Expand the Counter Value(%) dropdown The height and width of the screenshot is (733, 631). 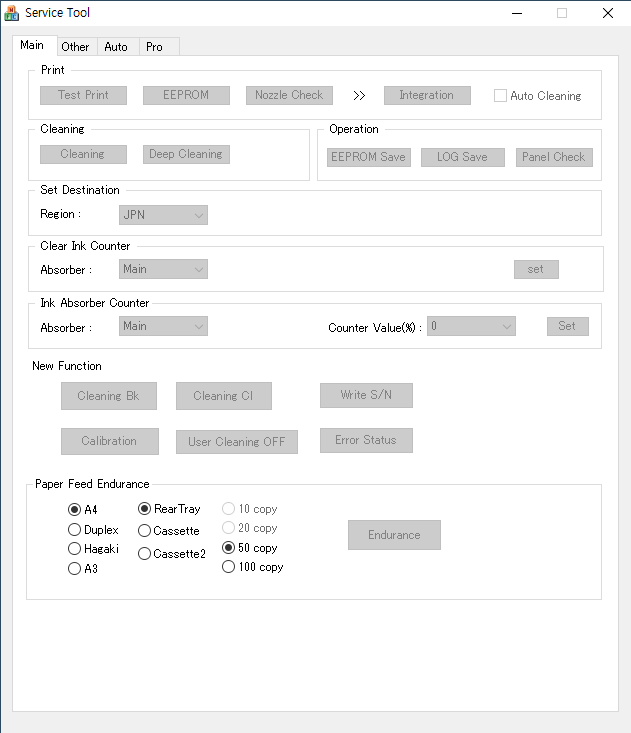point(471,326)
